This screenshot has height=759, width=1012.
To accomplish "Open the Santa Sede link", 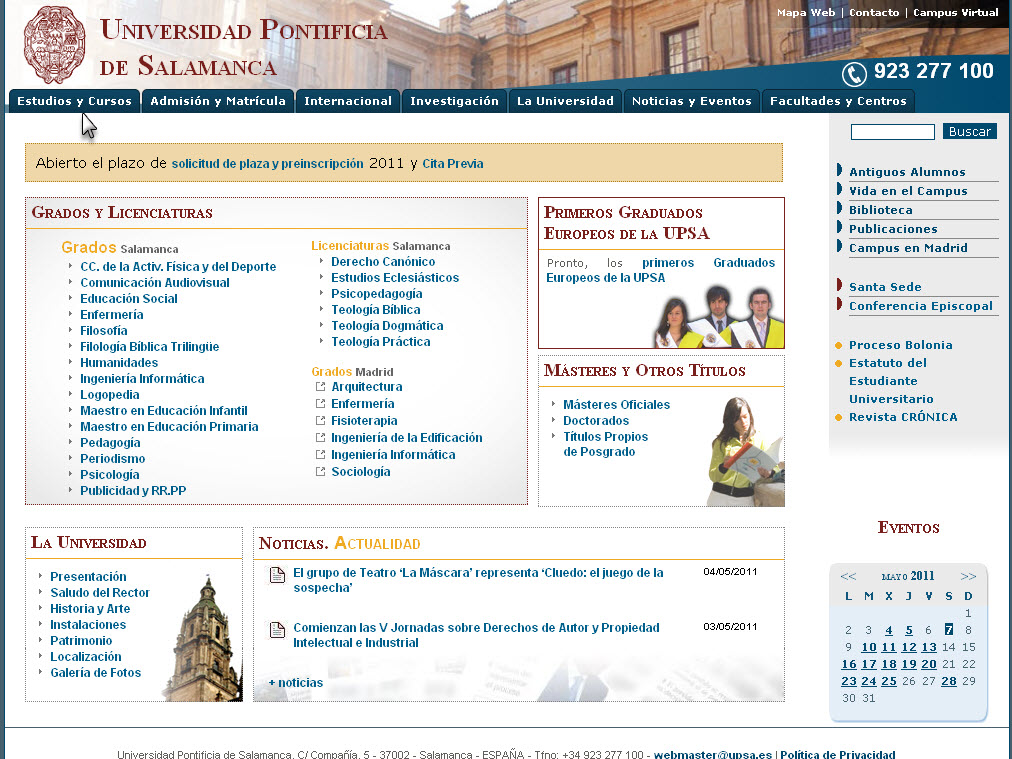I will [885, 287].
